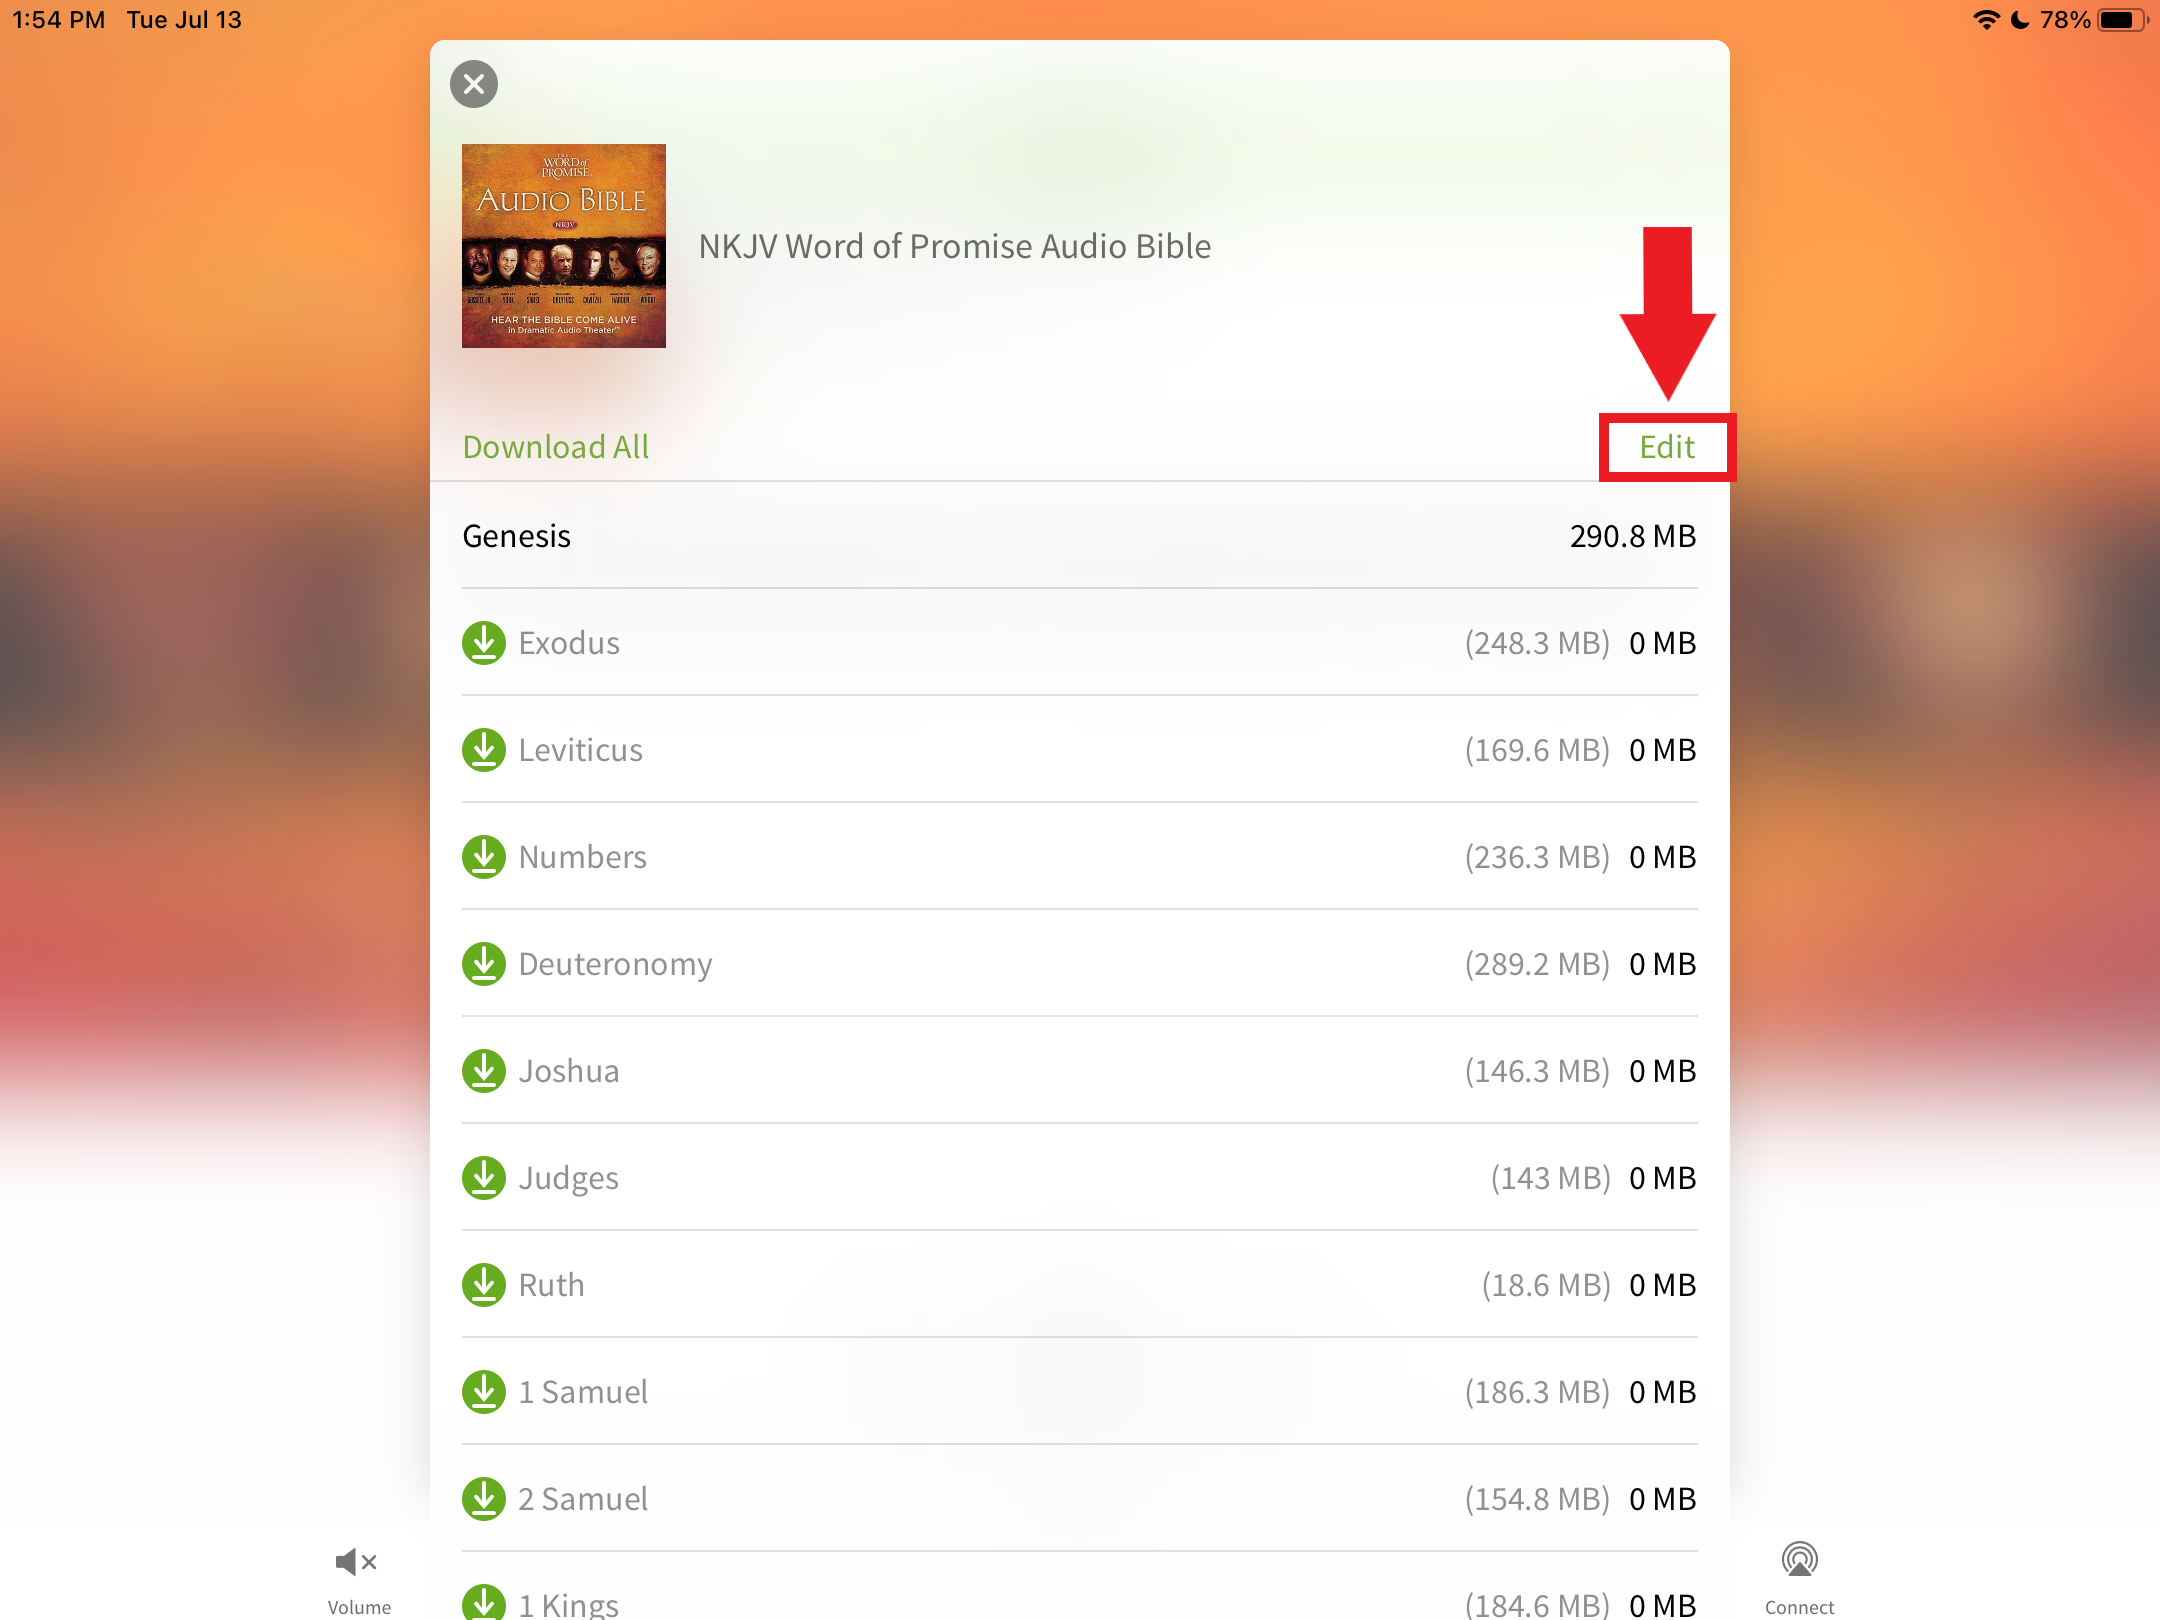Viewport: 2160px width, 1620px height.
Task: Tap the Edit button
Action: click(1667, 447)
